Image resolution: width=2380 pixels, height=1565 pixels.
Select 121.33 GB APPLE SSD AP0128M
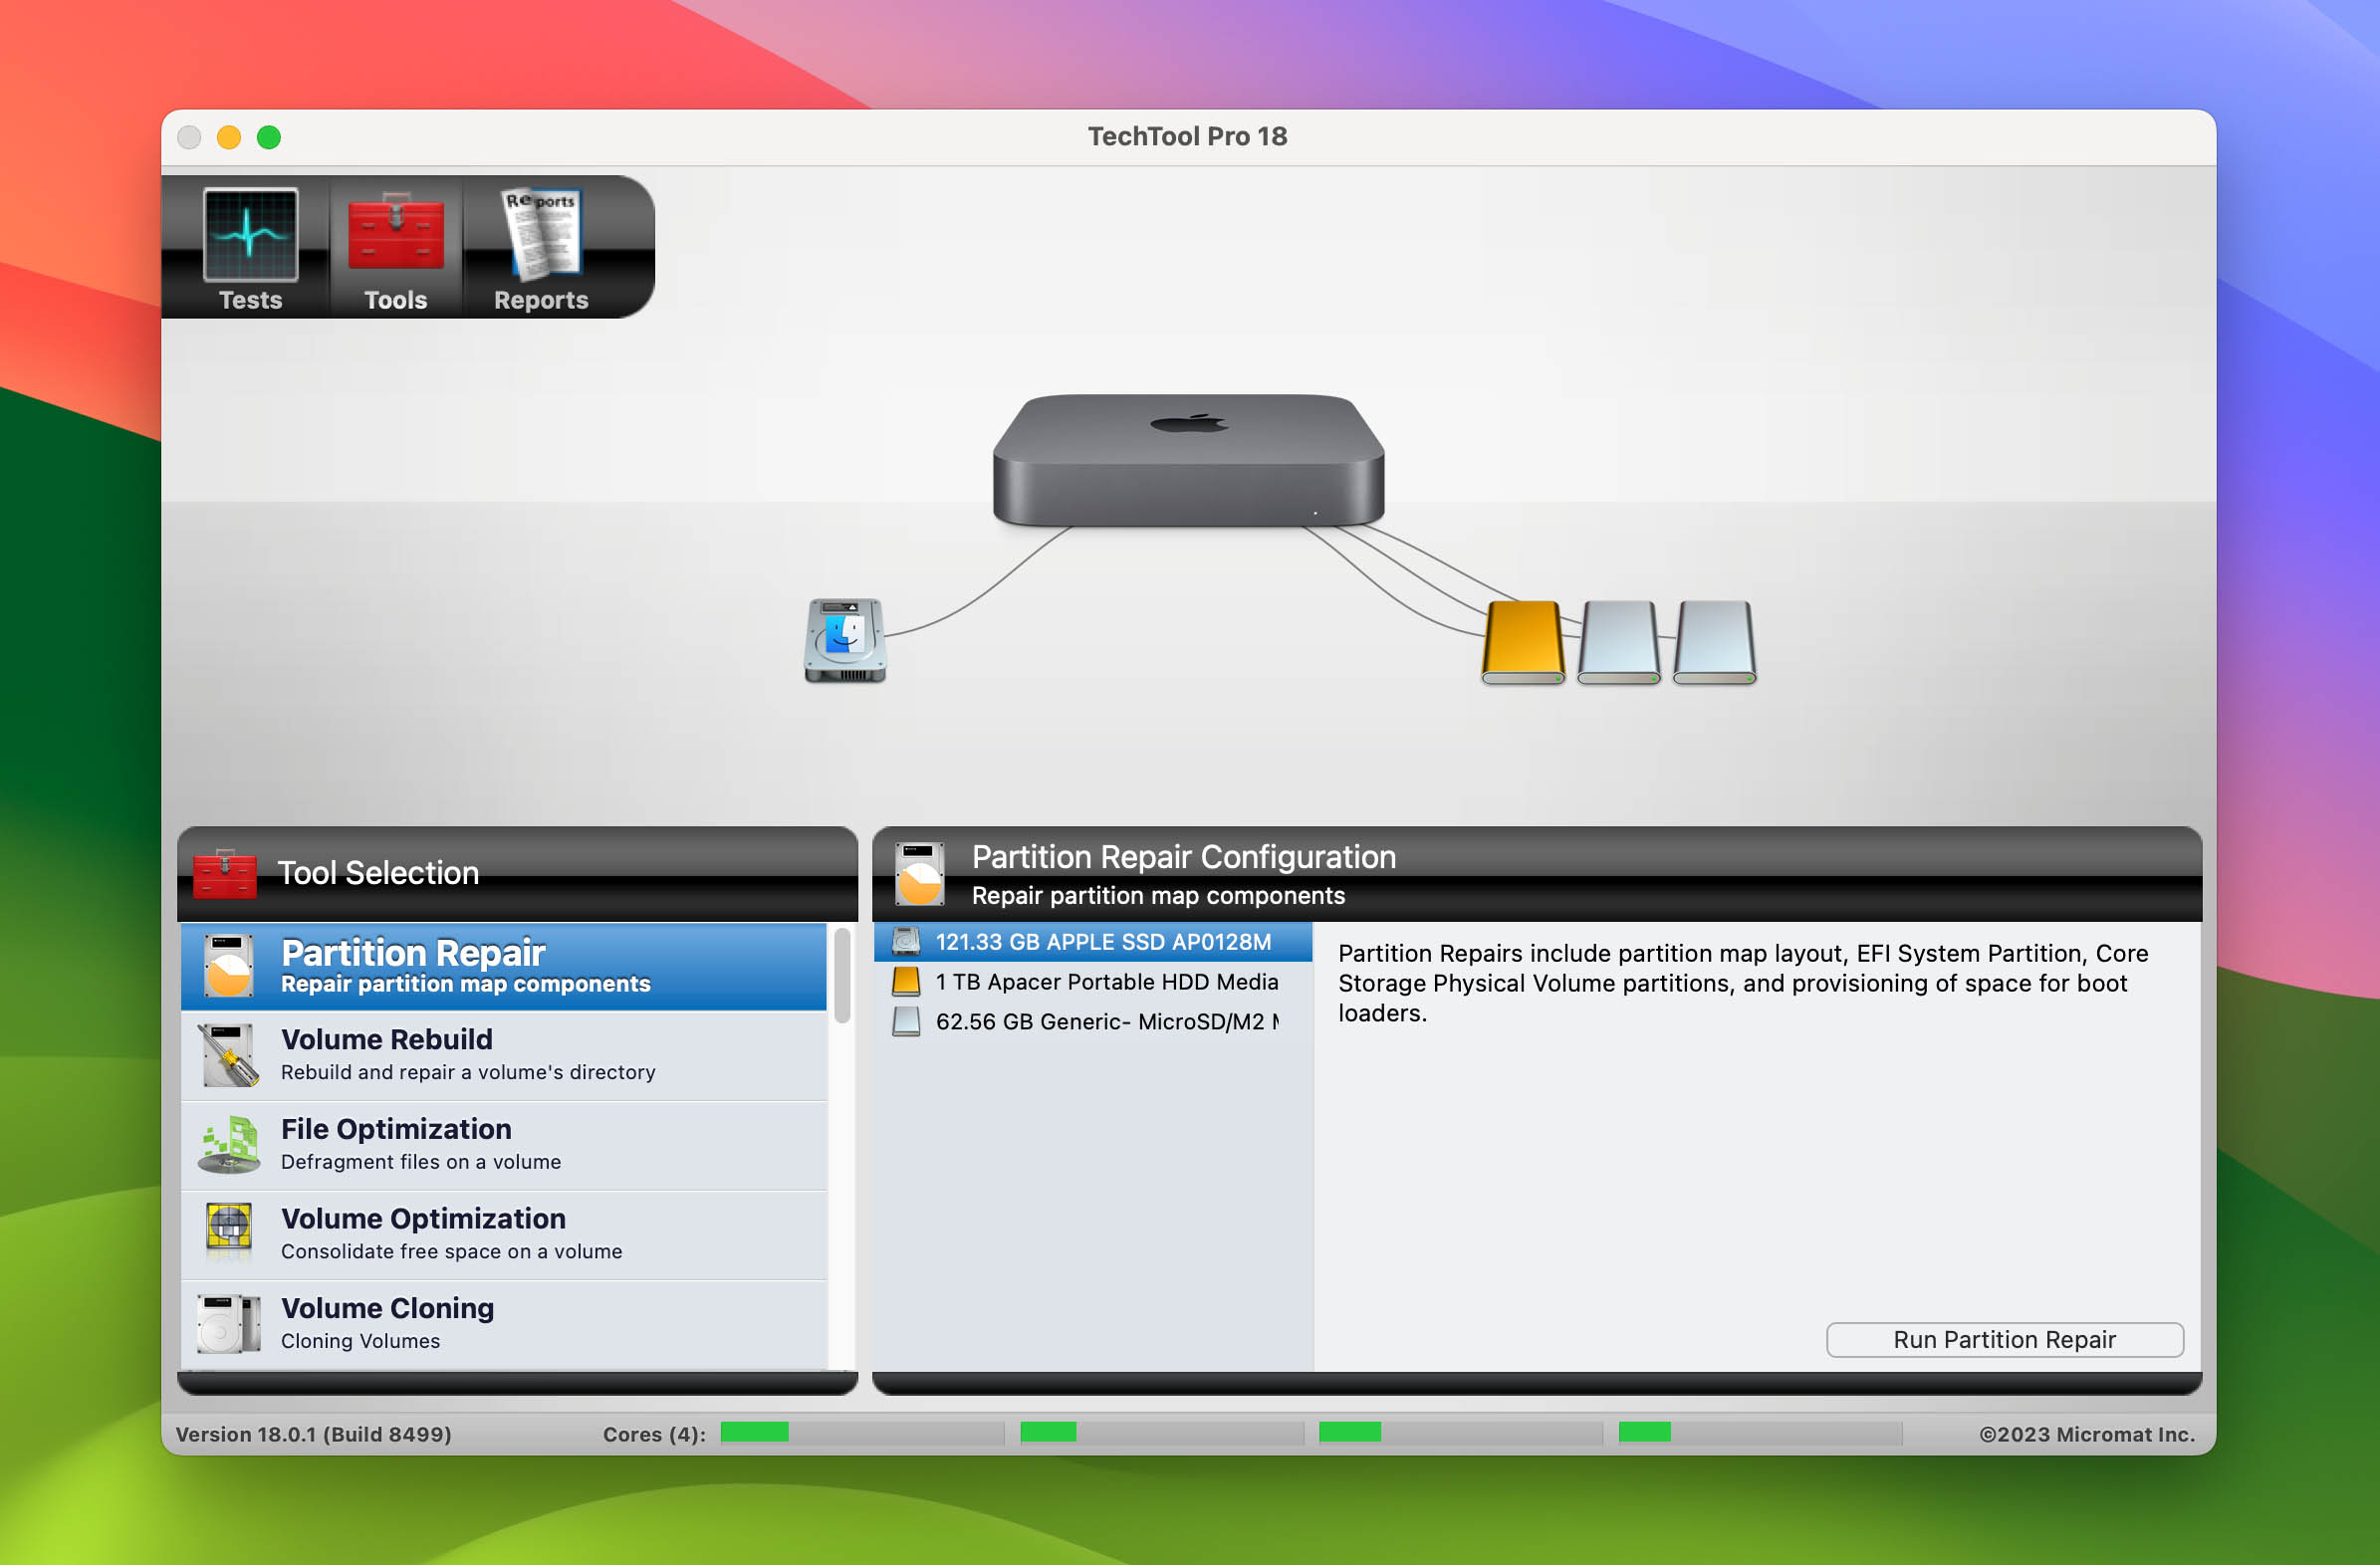click(x=1093, y=941)
